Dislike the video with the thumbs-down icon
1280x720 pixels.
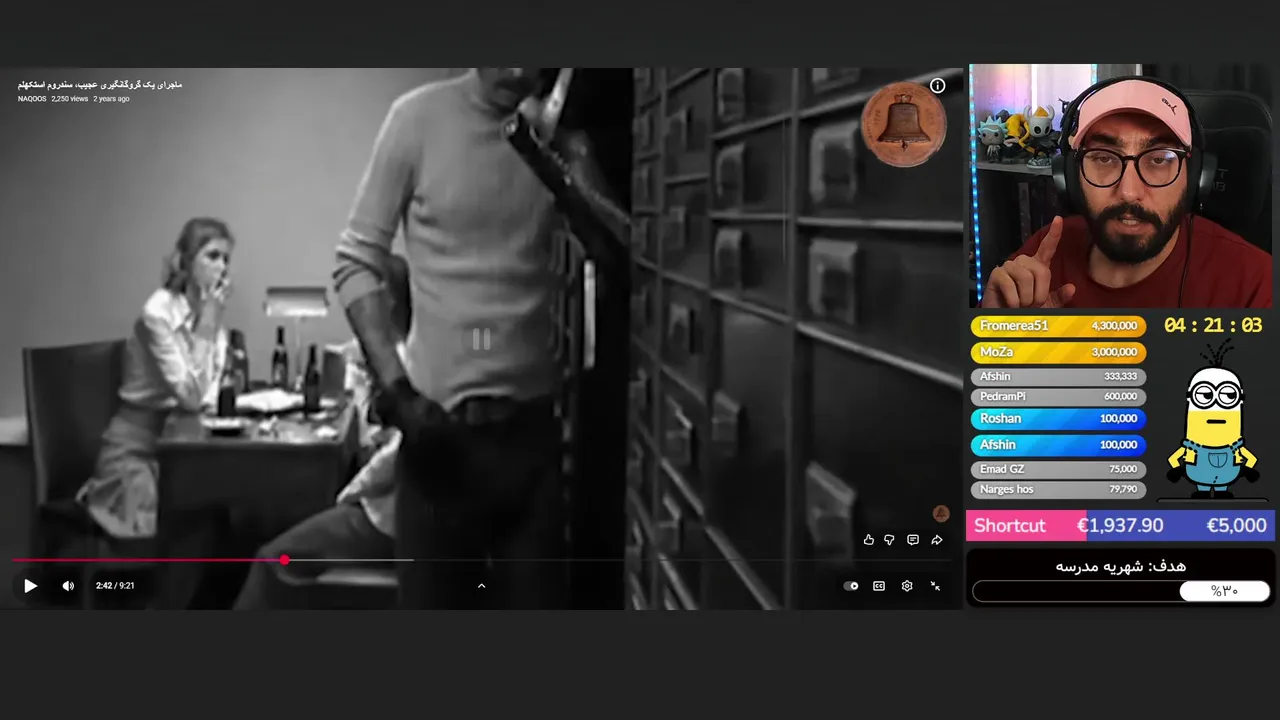pos(889,540)
